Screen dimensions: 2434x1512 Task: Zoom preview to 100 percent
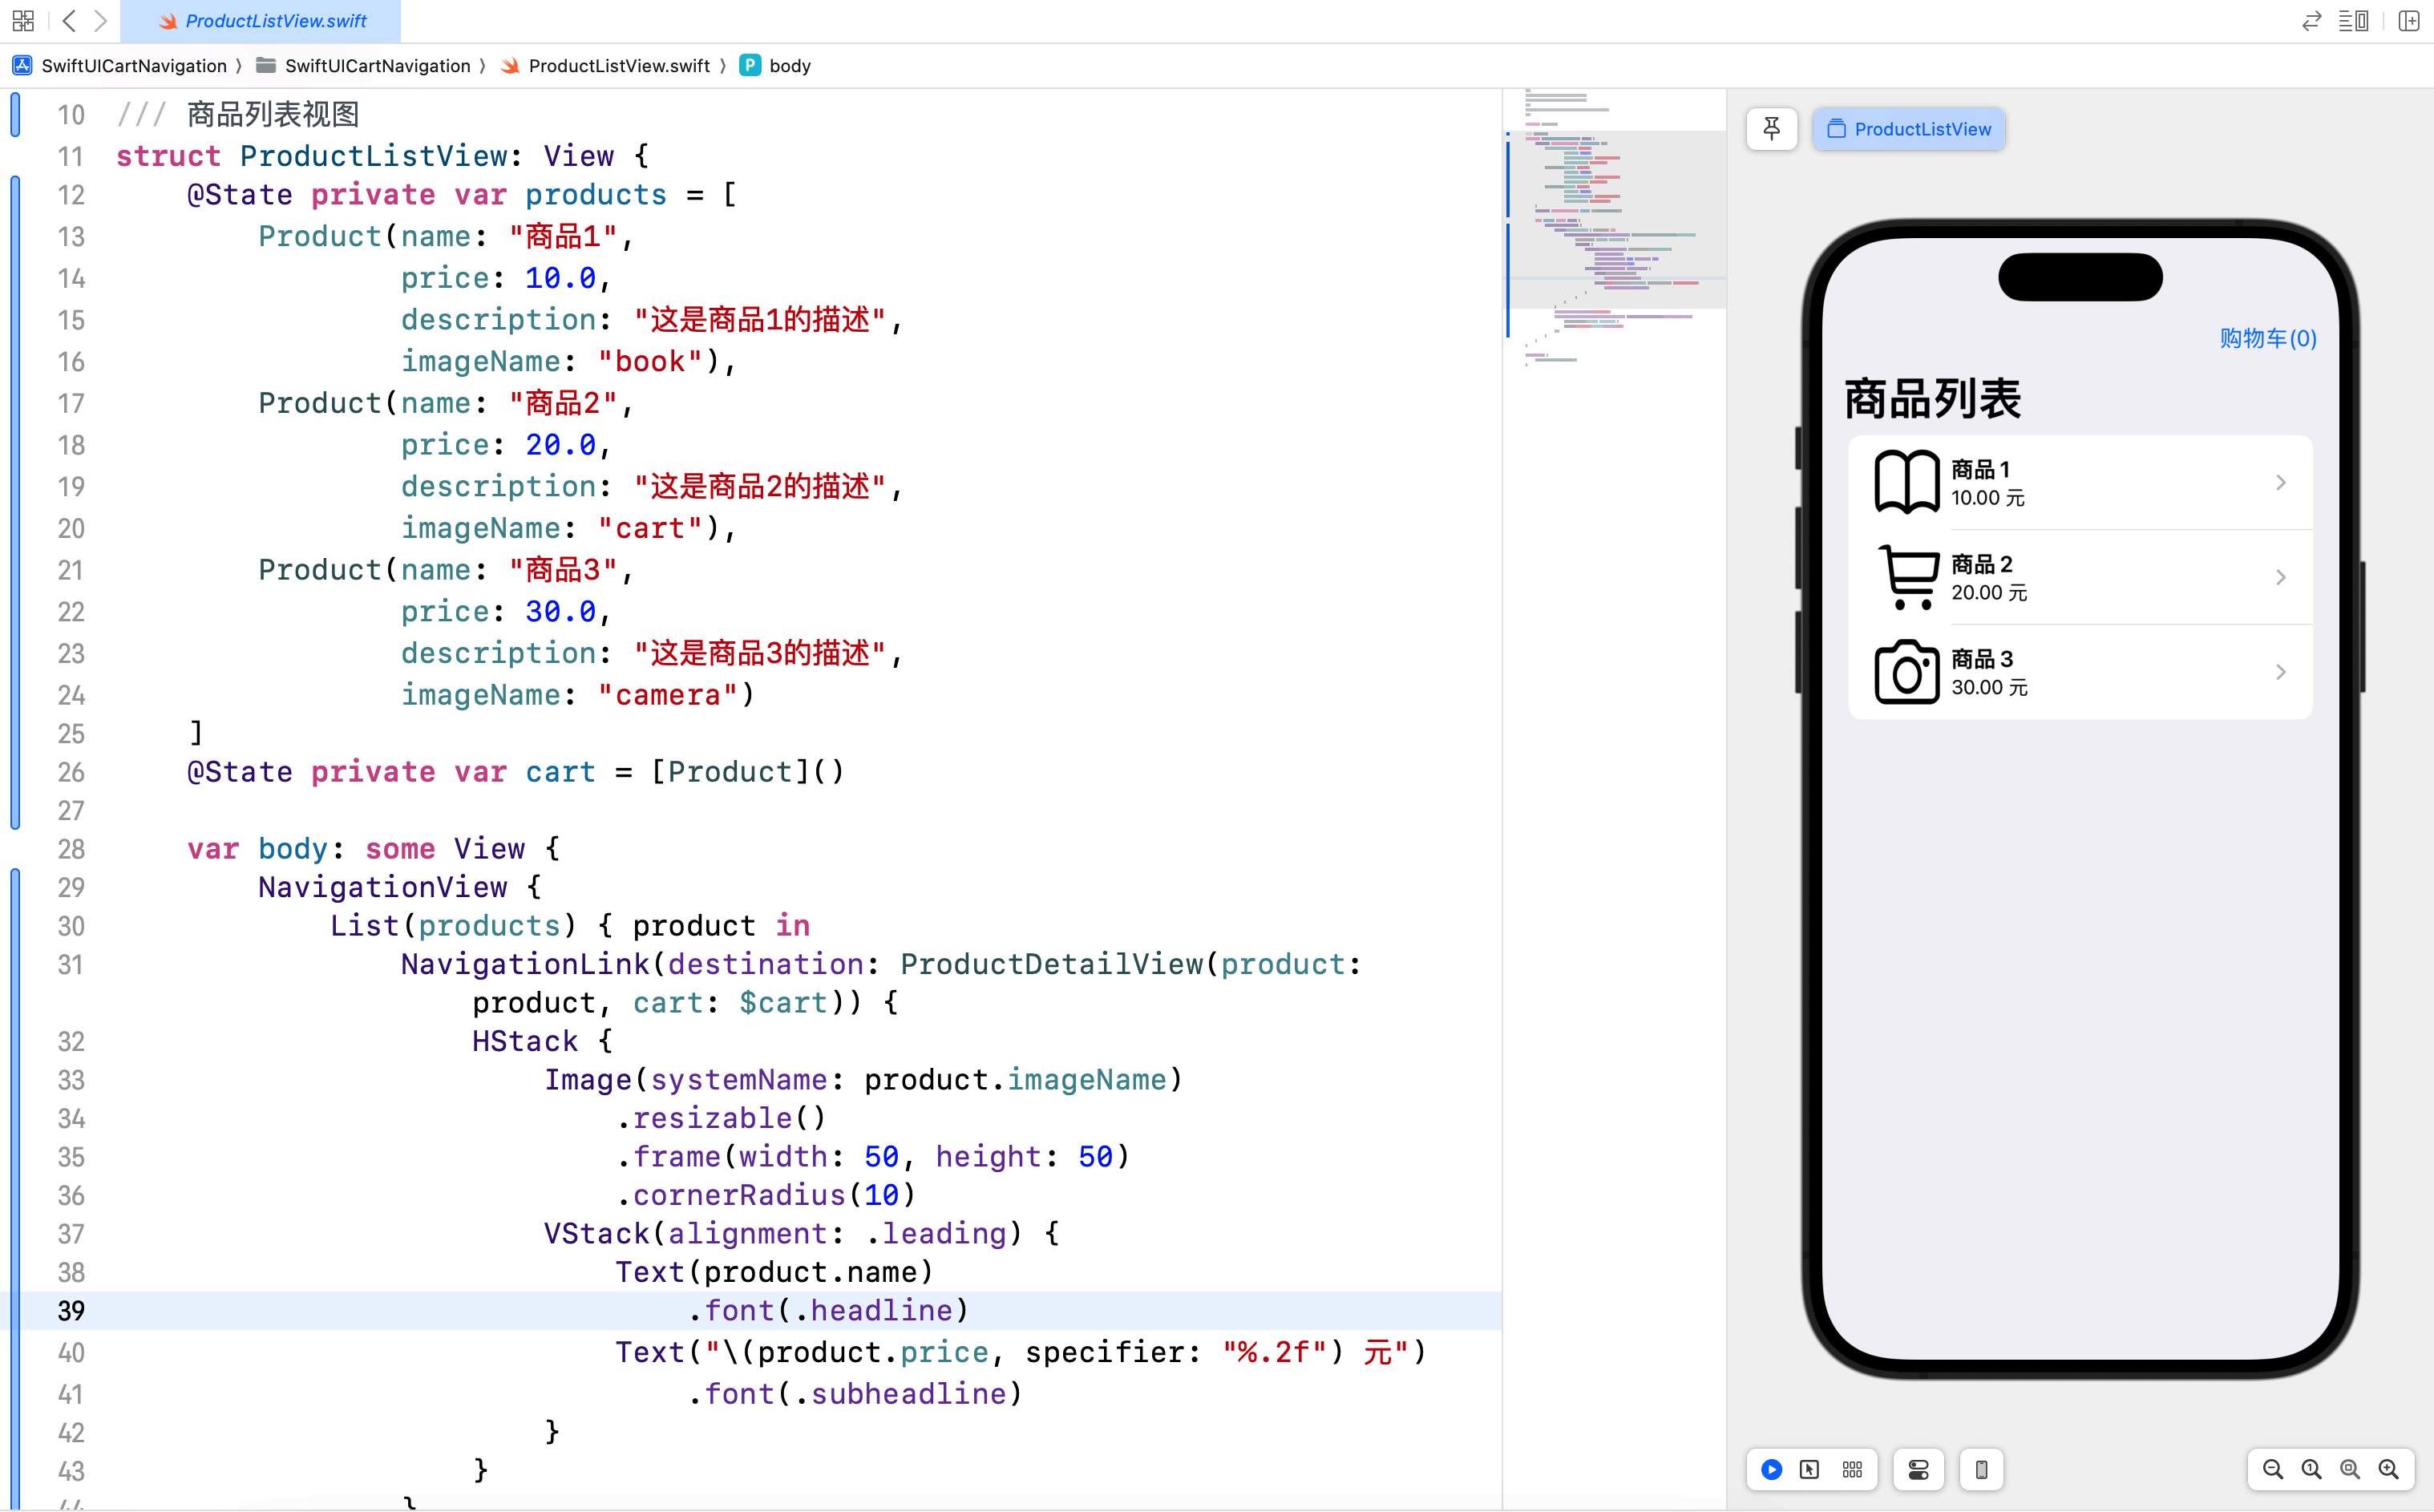point(2312,1470)
